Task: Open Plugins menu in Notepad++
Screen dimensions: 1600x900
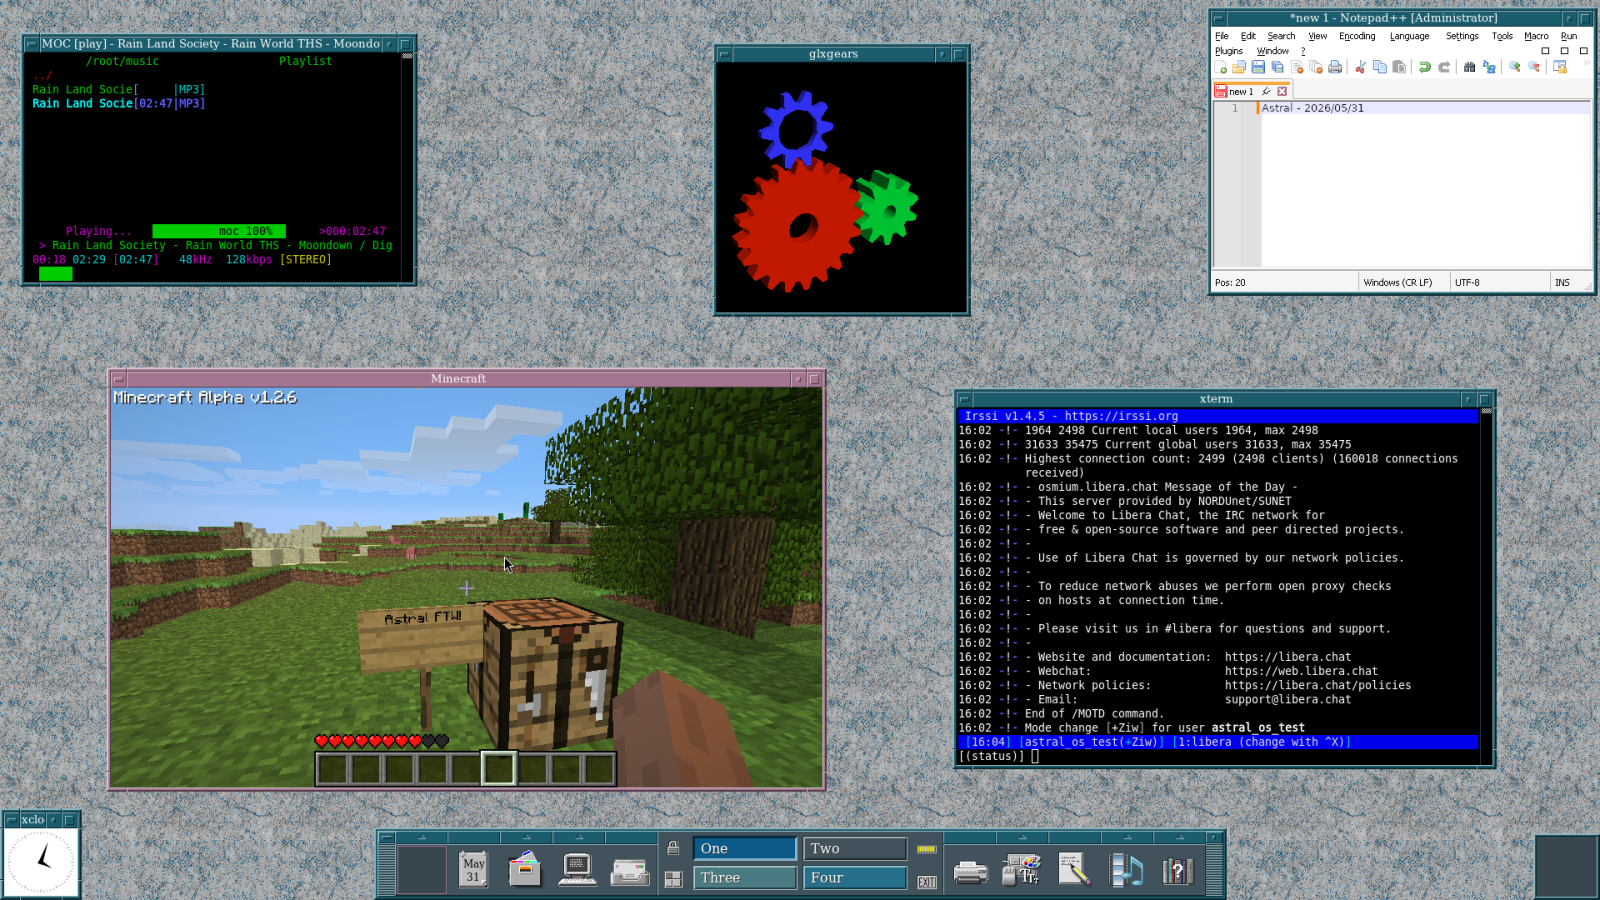Action: [x=1229, y=51]
